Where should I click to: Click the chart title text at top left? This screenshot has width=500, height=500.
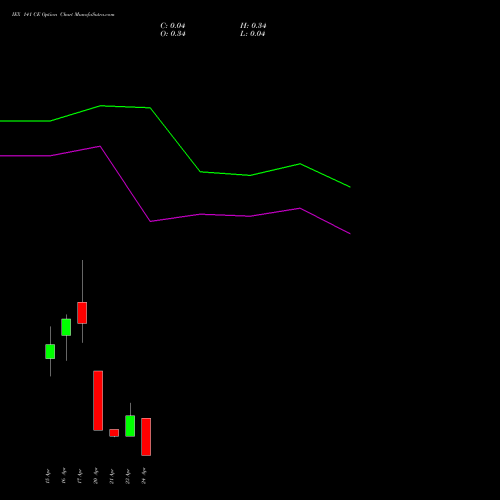pyautogui.click(x=63, y=15)
